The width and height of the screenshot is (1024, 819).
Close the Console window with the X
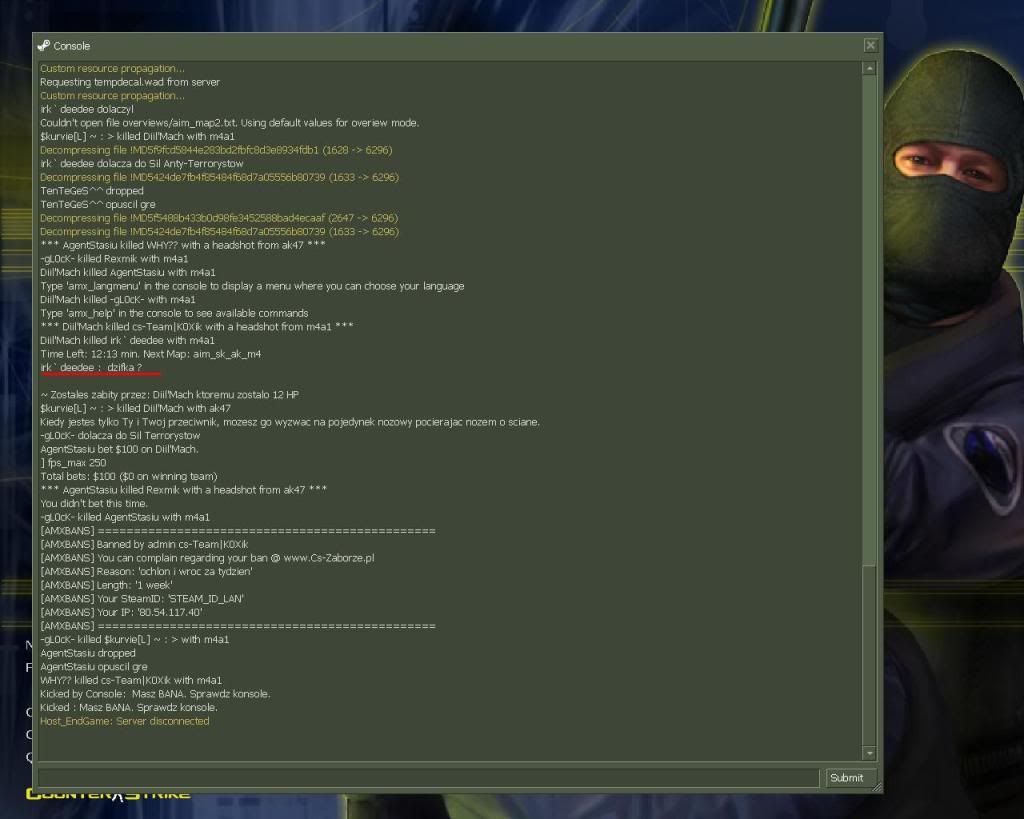click(870, 45)
